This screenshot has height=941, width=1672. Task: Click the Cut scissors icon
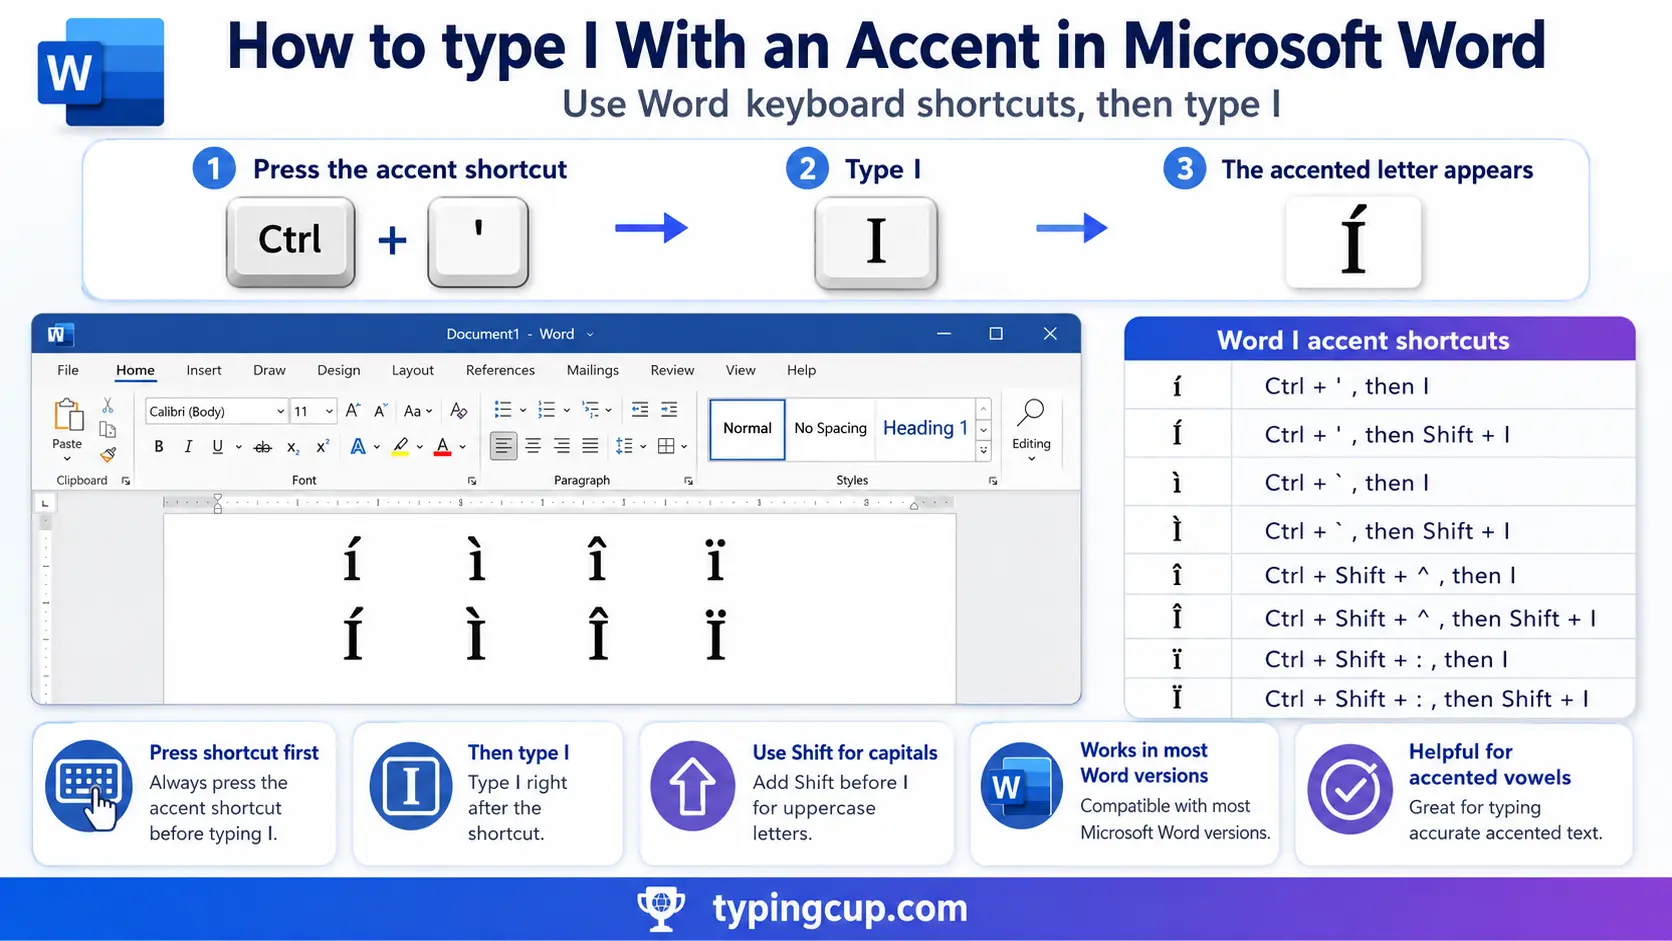click(108, 406)
